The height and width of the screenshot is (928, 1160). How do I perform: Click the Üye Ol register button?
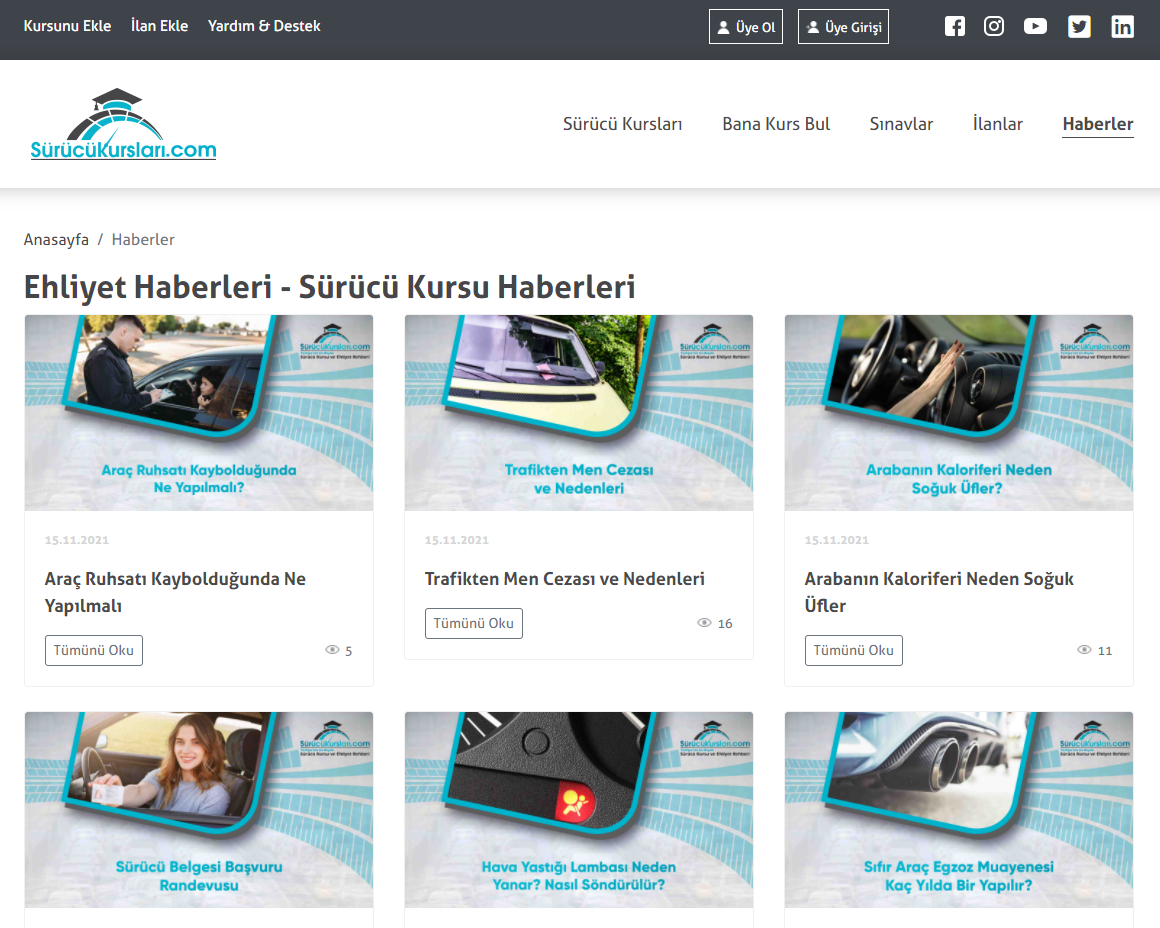tap(746, 27)
